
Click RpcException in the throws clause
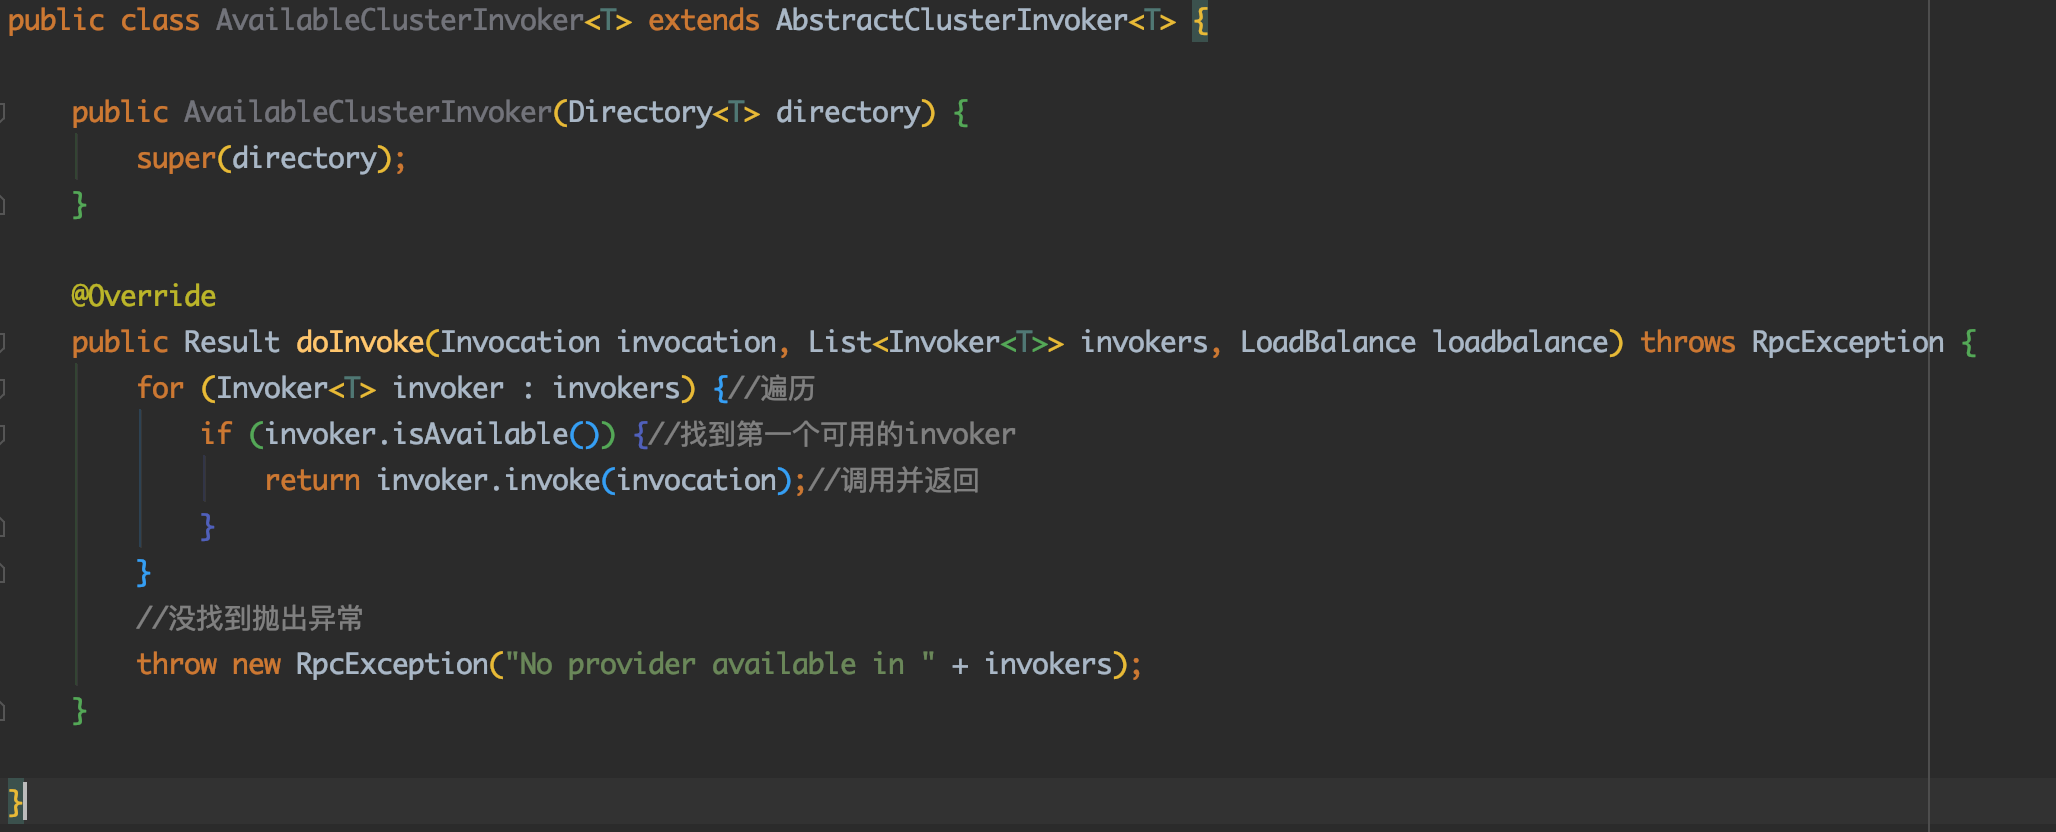(1848, 342)
